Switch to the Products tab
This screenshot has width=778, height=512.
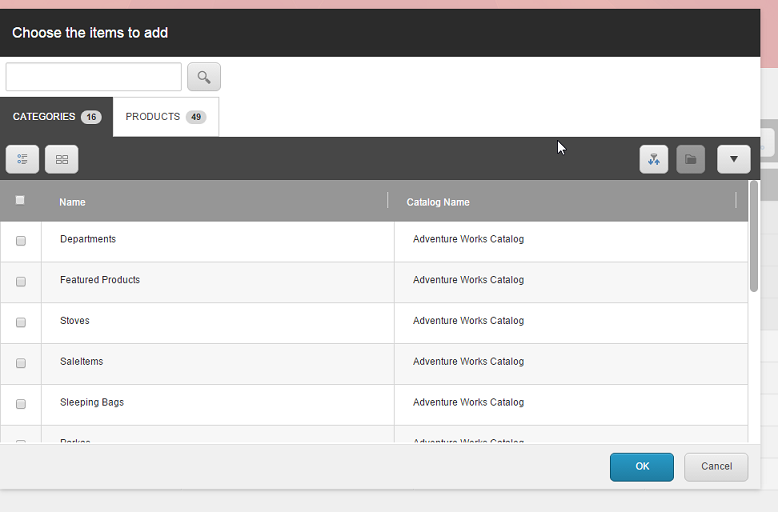pos(165,117)
